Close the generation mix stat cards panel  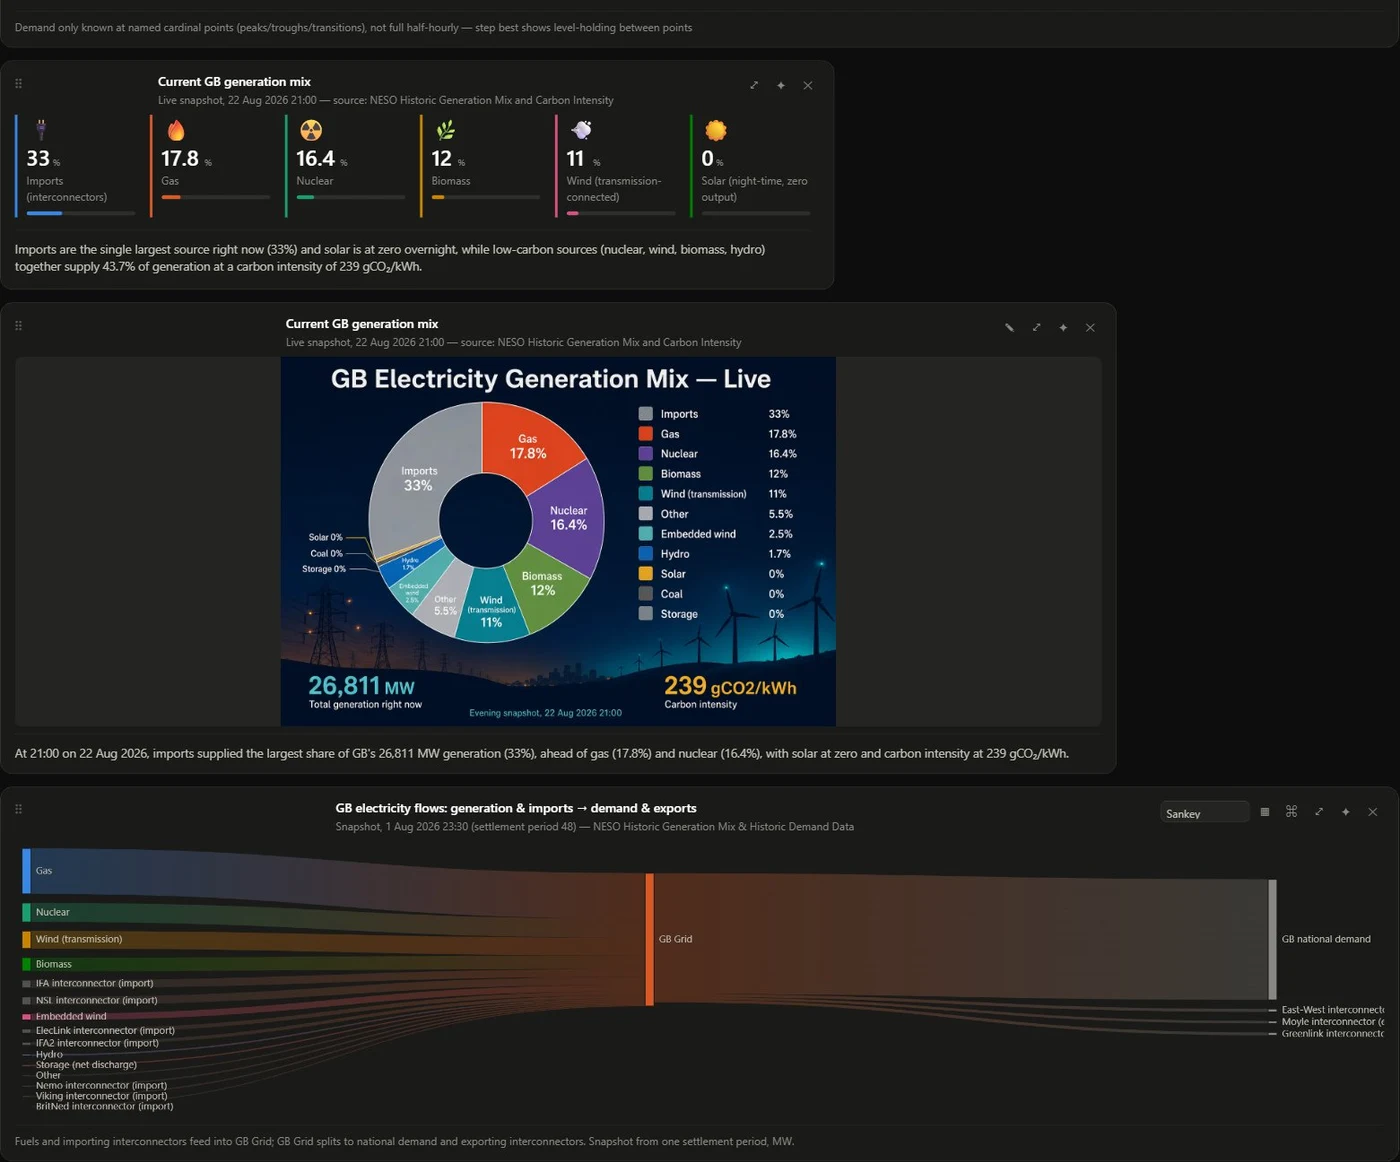[x=808, y=85]
